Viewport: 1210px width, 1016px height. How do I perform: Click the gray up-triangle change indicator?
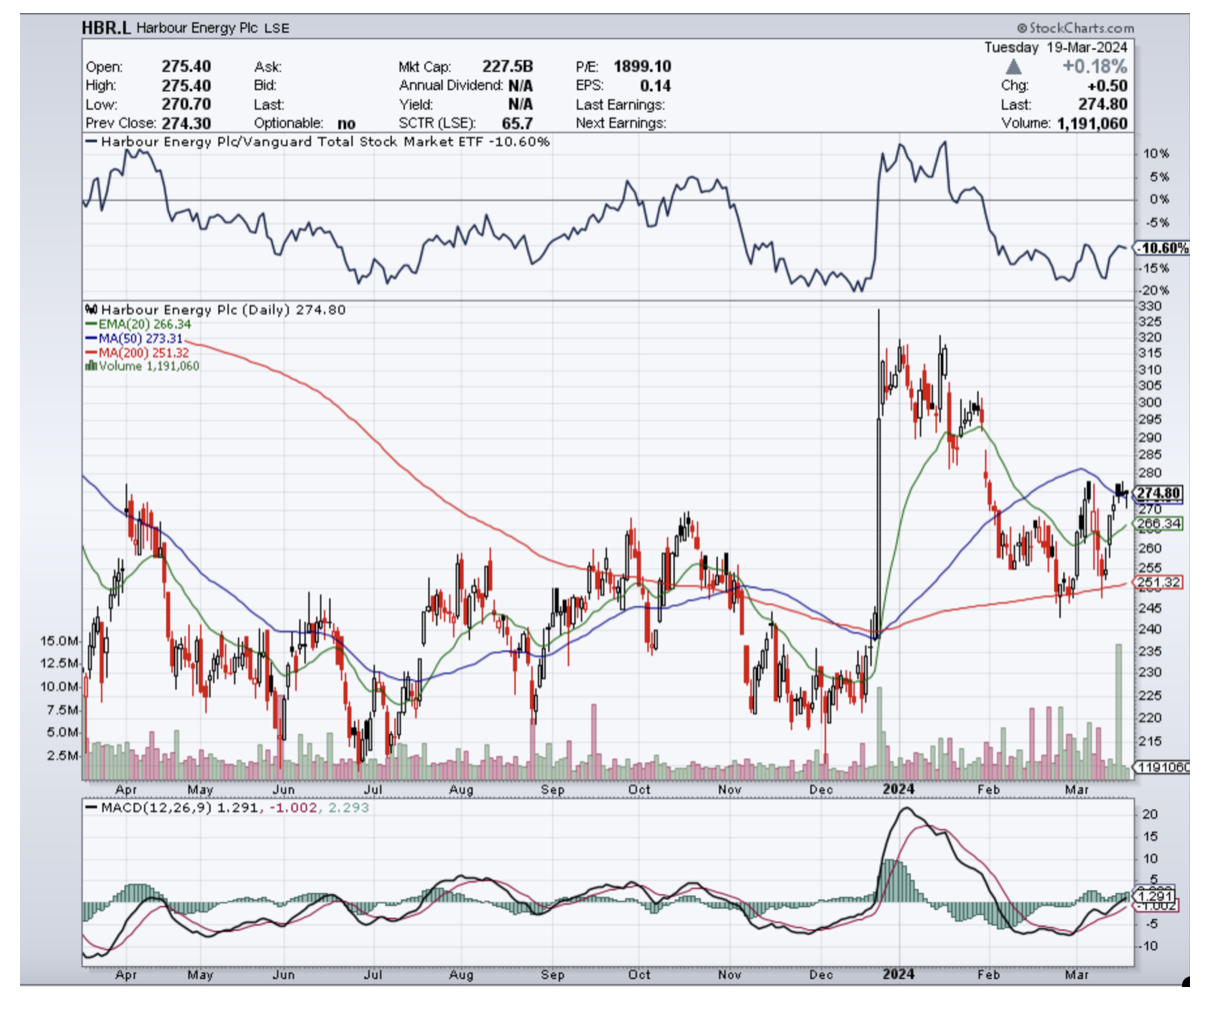[x=1013, y=67]
